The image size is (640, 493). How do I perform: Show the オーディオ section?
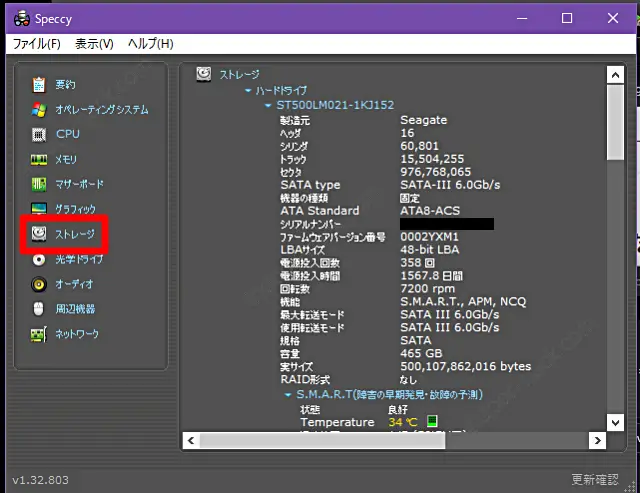coord(74,284)
